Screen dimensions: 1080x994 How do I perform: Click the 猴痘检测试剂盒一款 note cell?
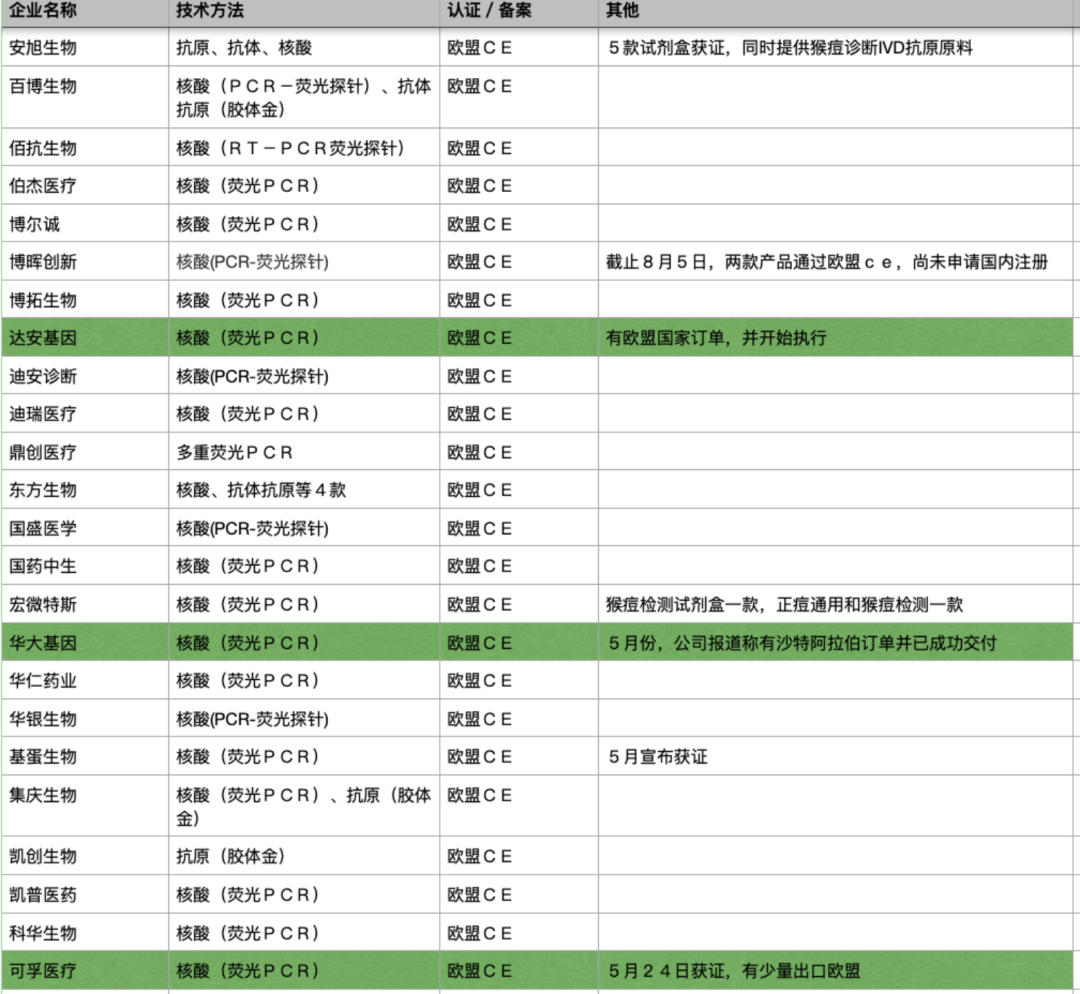(x=835, y=604)
